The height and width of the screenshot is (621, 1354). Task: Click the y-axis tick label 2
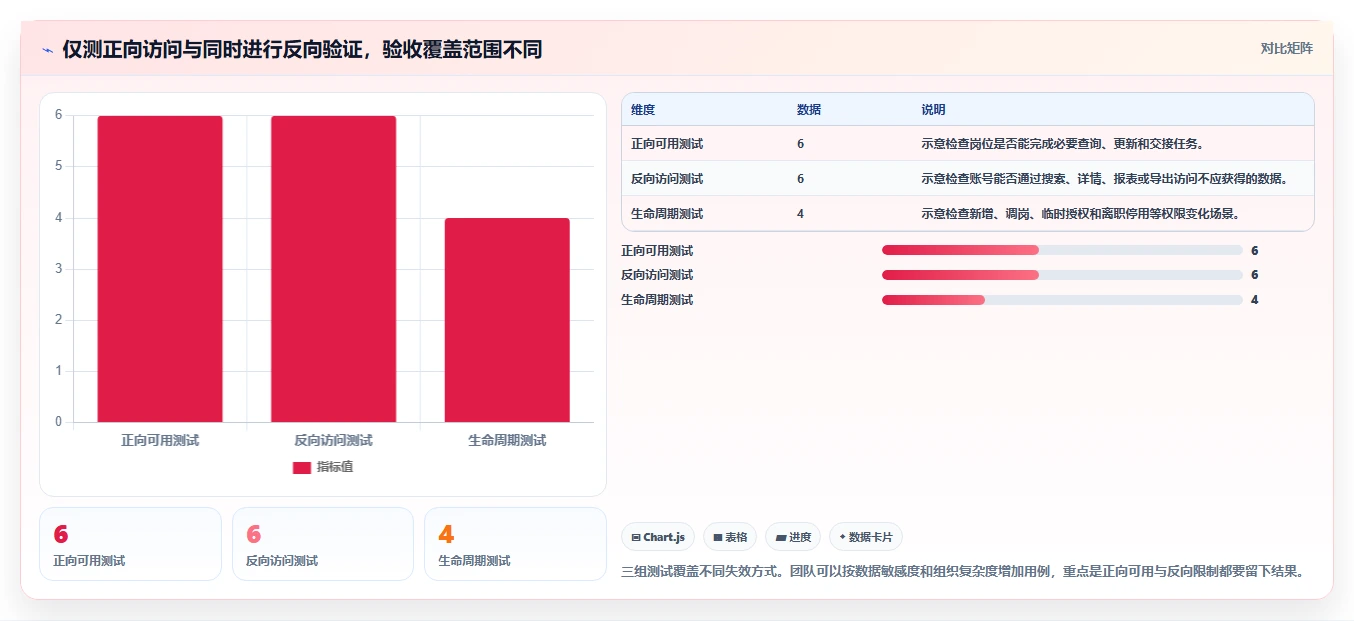[58, 320]
